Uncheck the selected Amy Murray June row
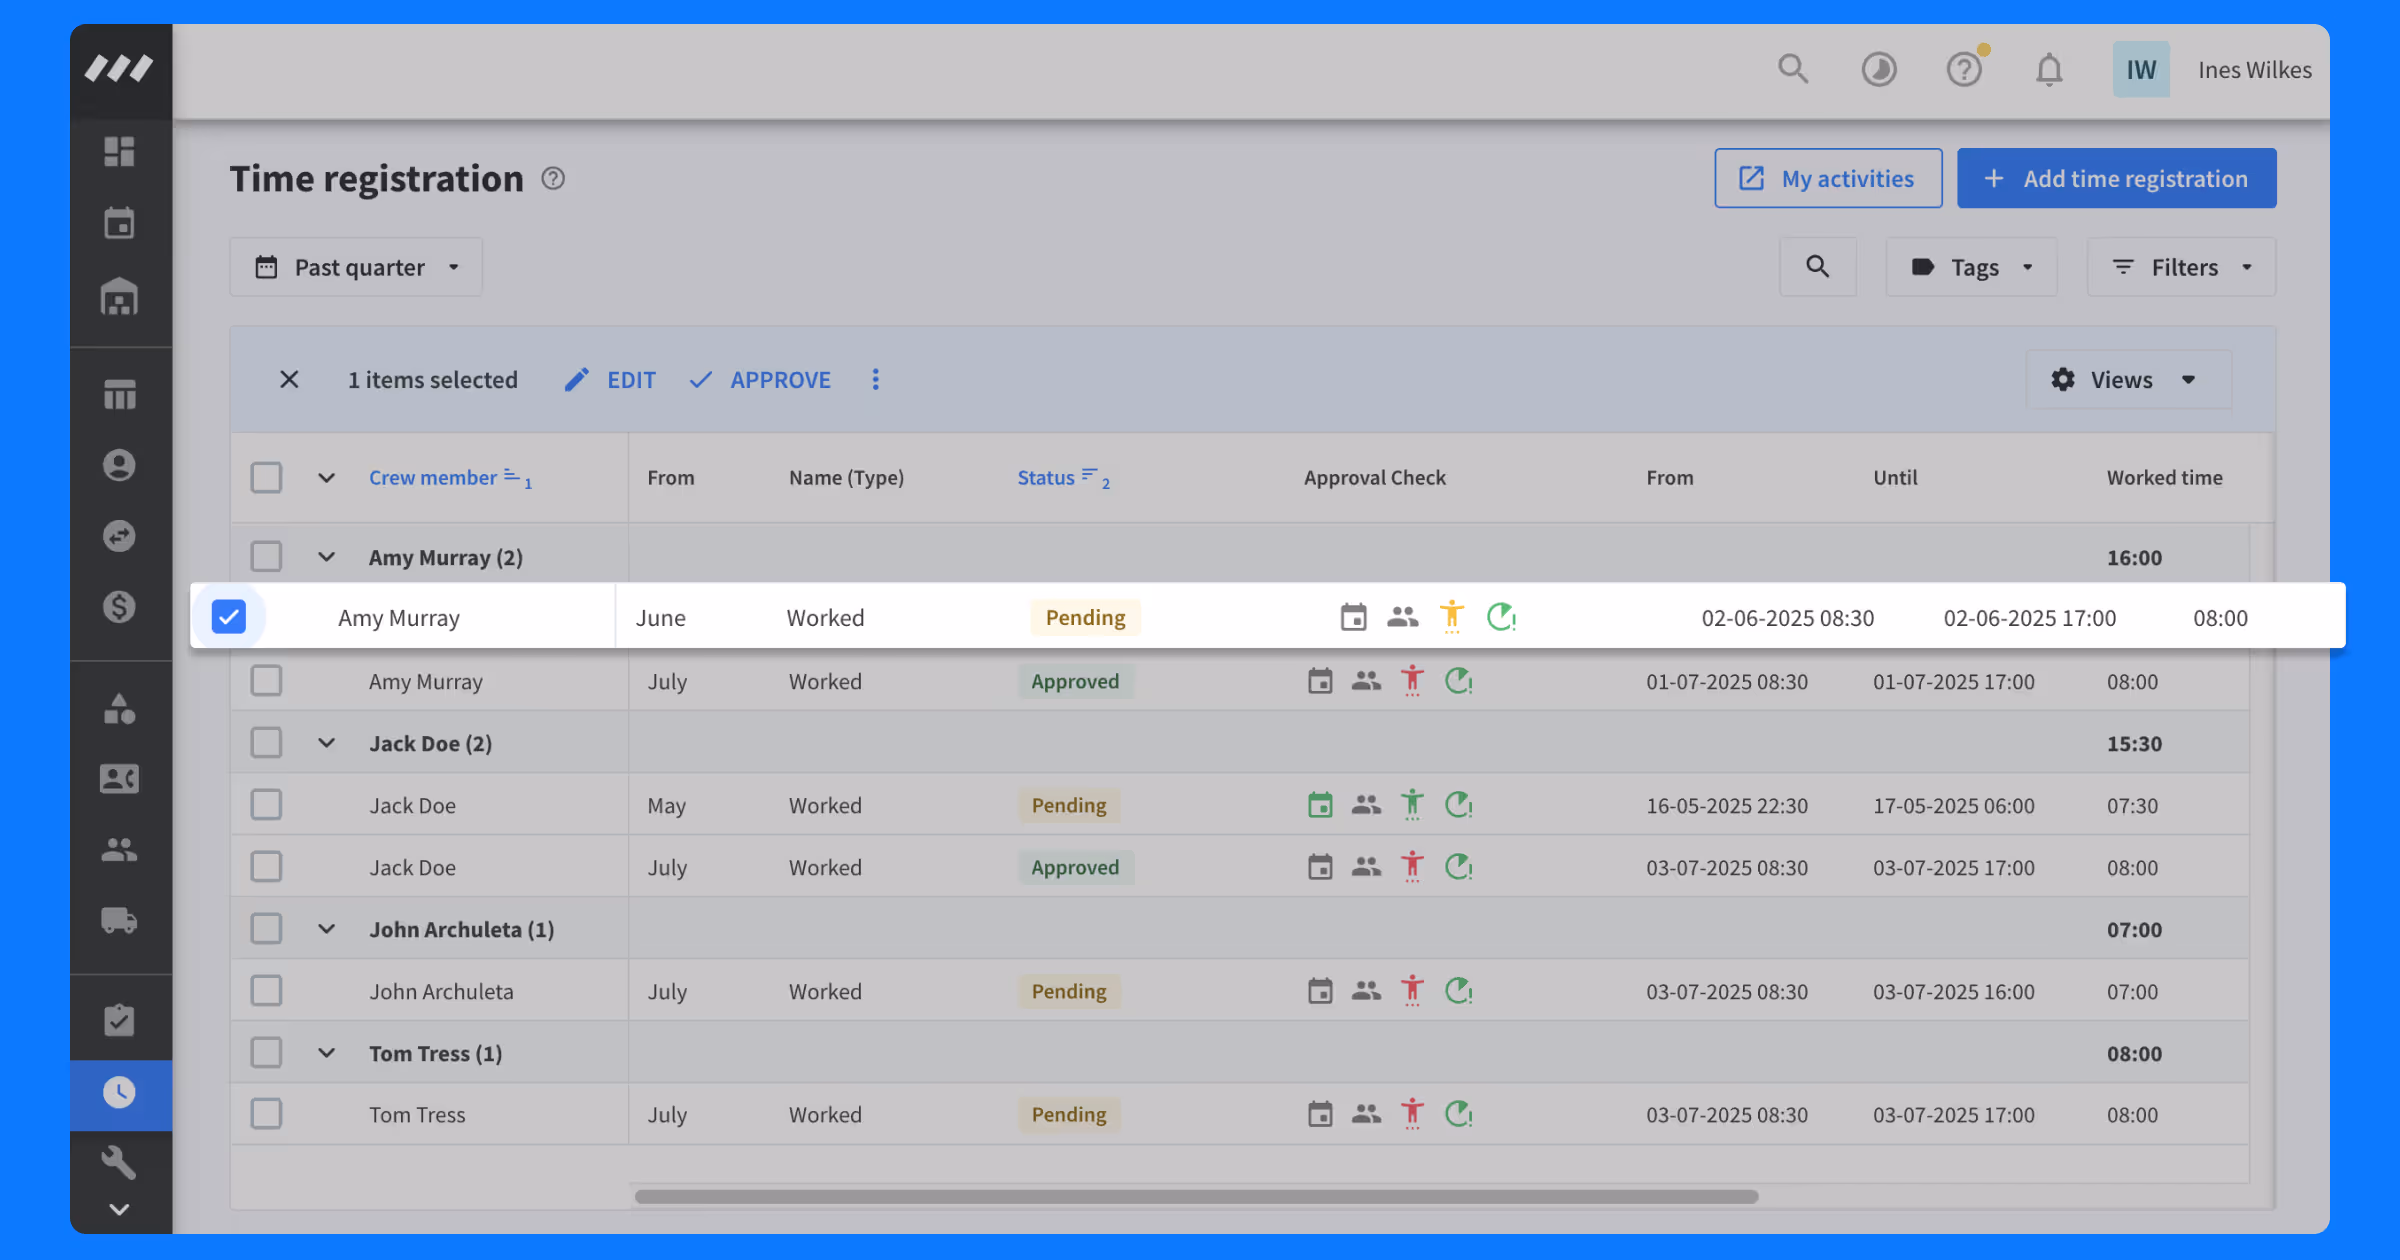The image size is (2400, 1260). [x=229, y=617]
